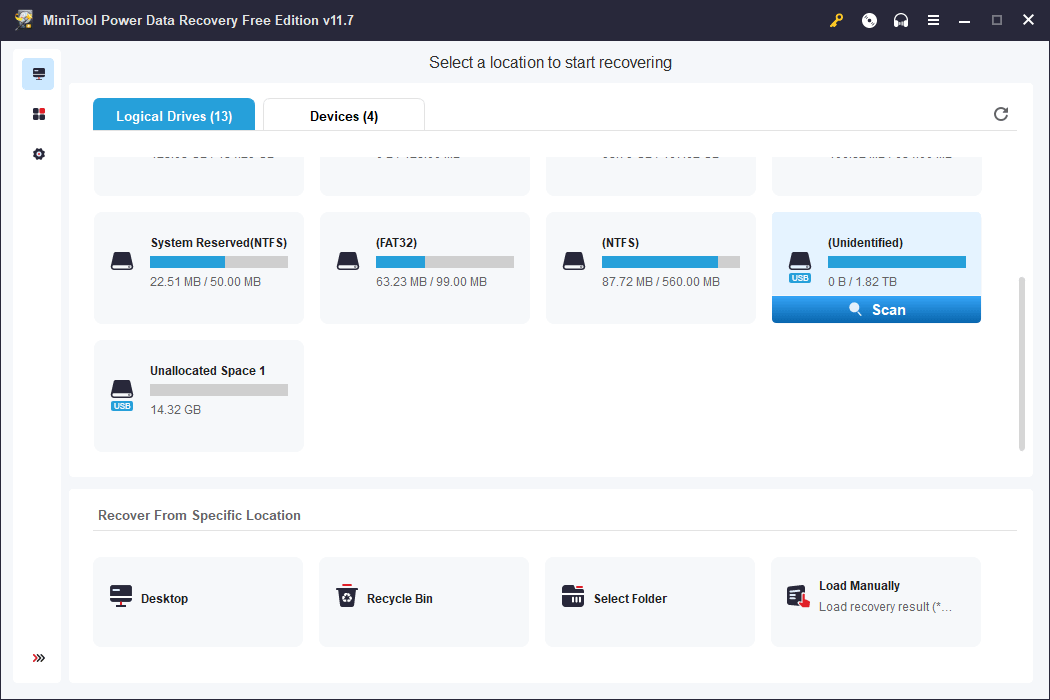
Task: Click the Load Manually icon
Action: (798, 596)
